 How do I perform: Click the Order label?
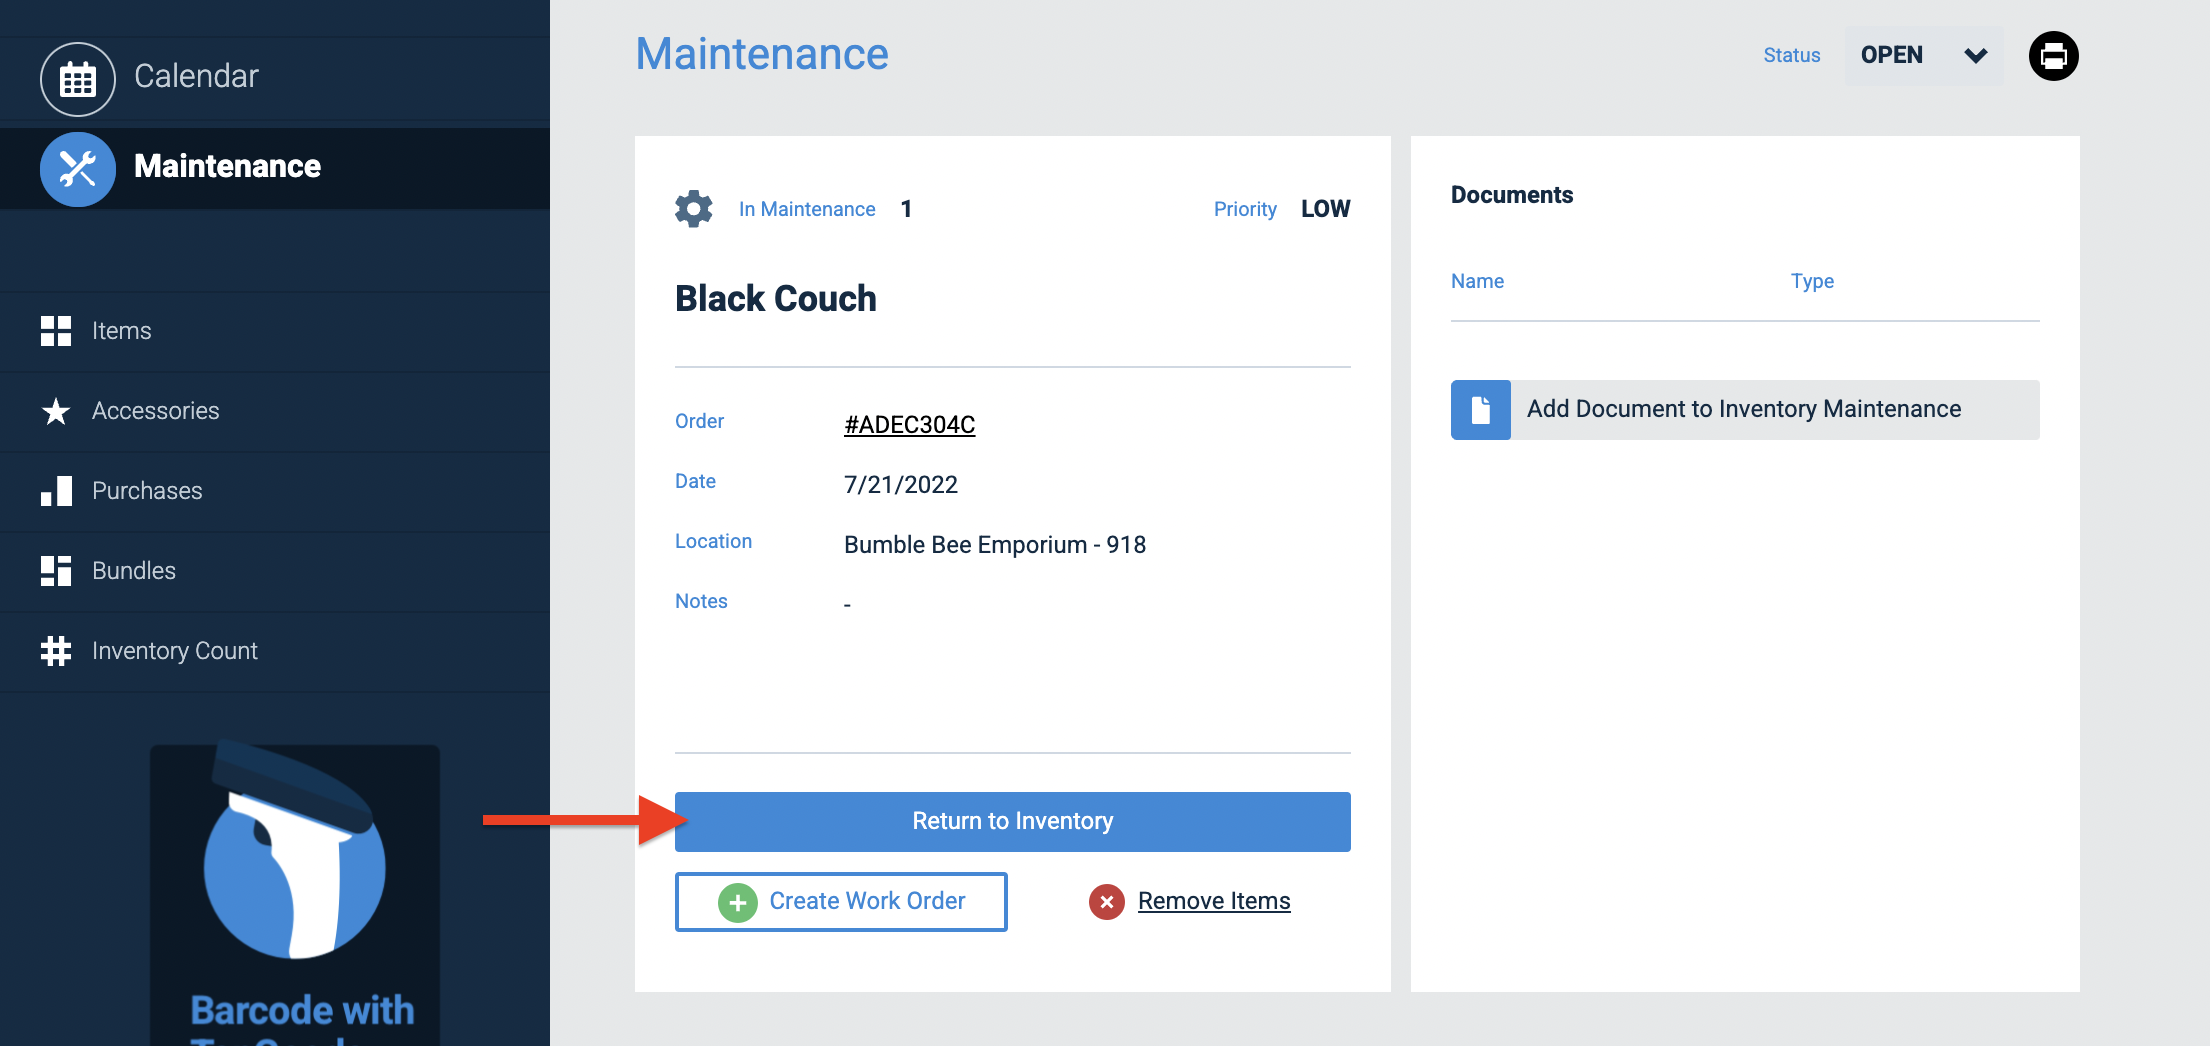point(699,421)
